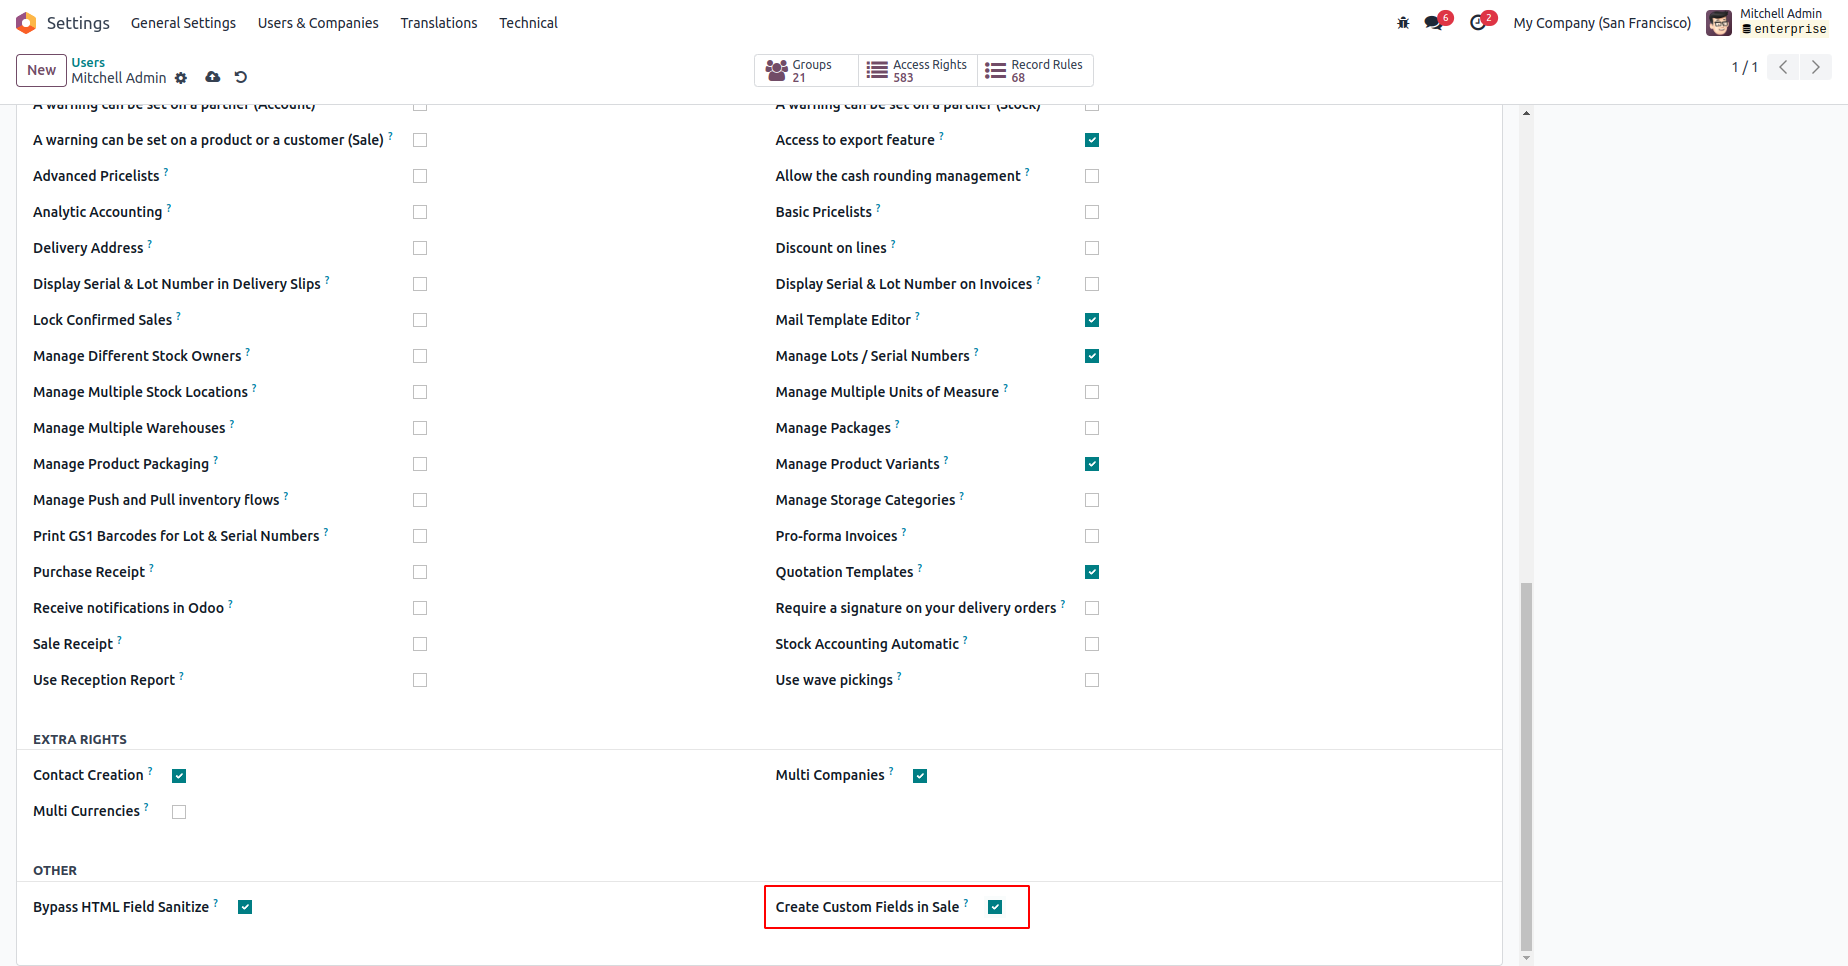The image size is (1848, 966).
Task: Open the record actions gear icon
Action: pos(181,78)
